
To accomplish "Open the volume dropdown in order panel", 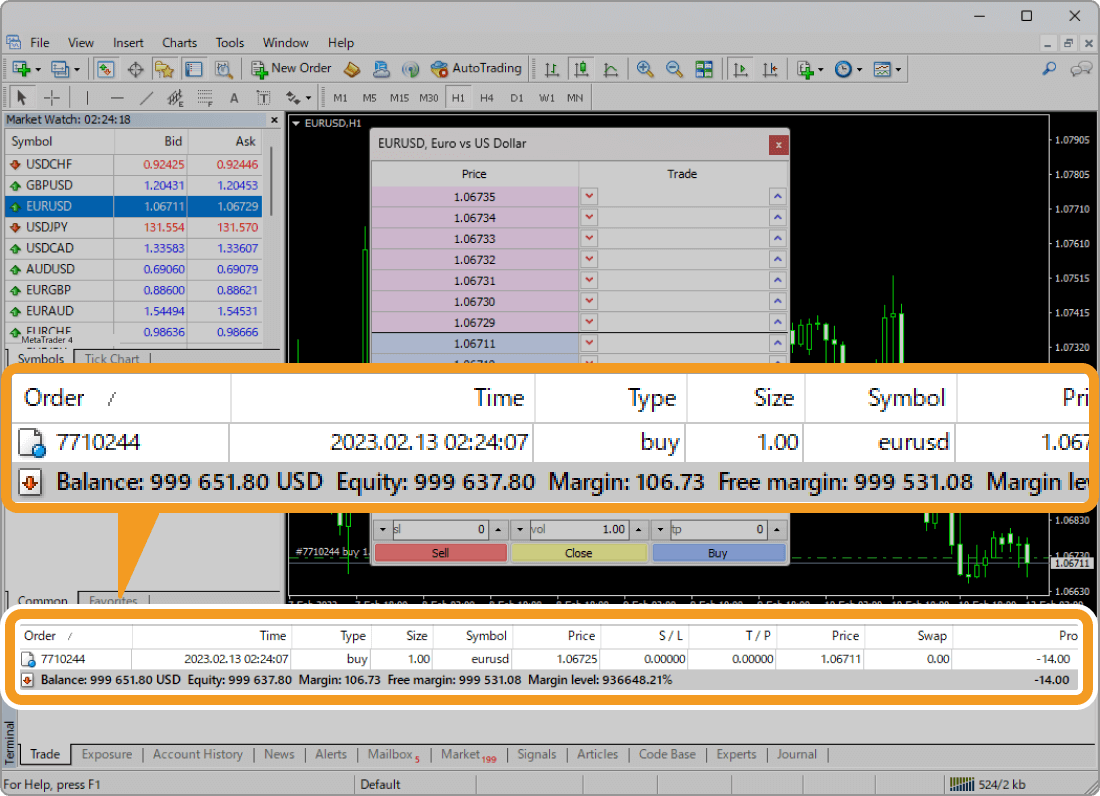I will click(x=520, y=529).
